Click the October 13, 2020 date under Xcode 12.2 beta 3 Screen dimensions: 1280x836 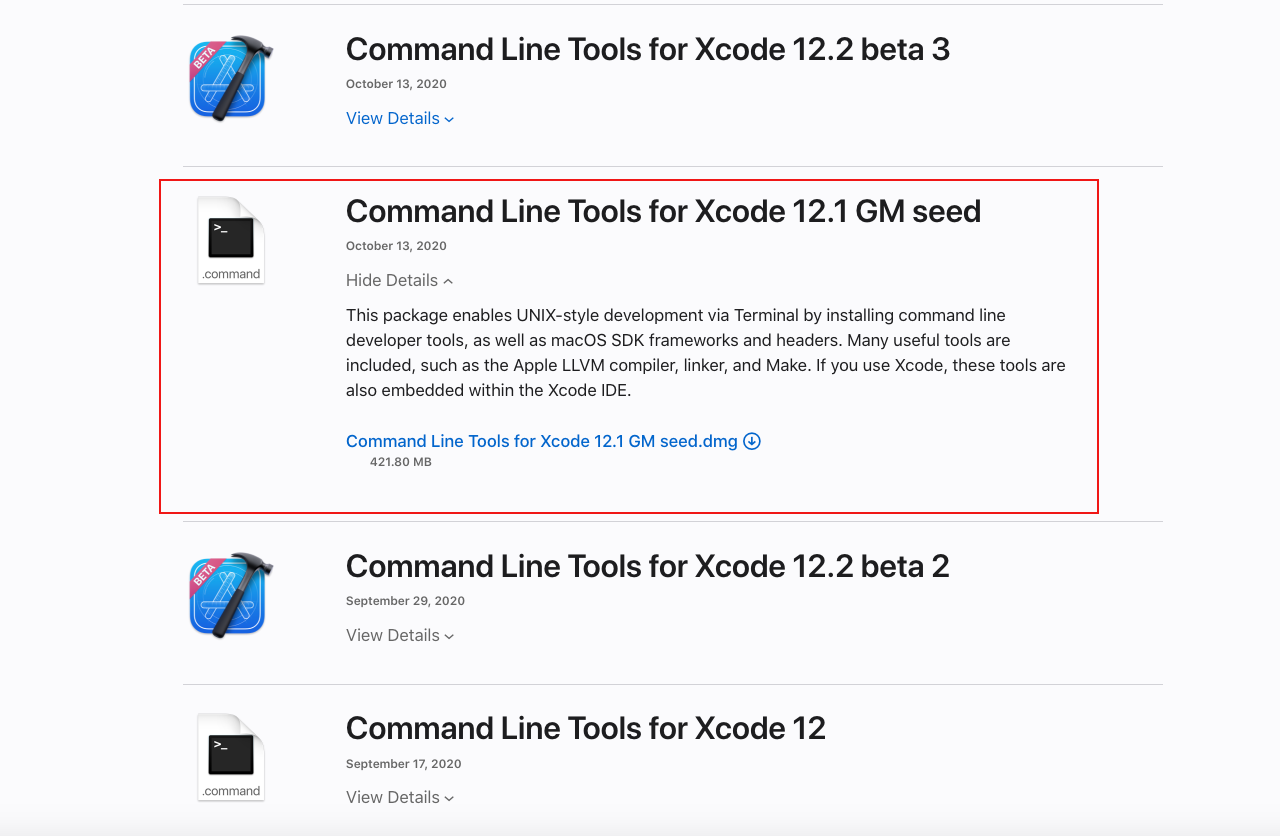coord(396,84)
